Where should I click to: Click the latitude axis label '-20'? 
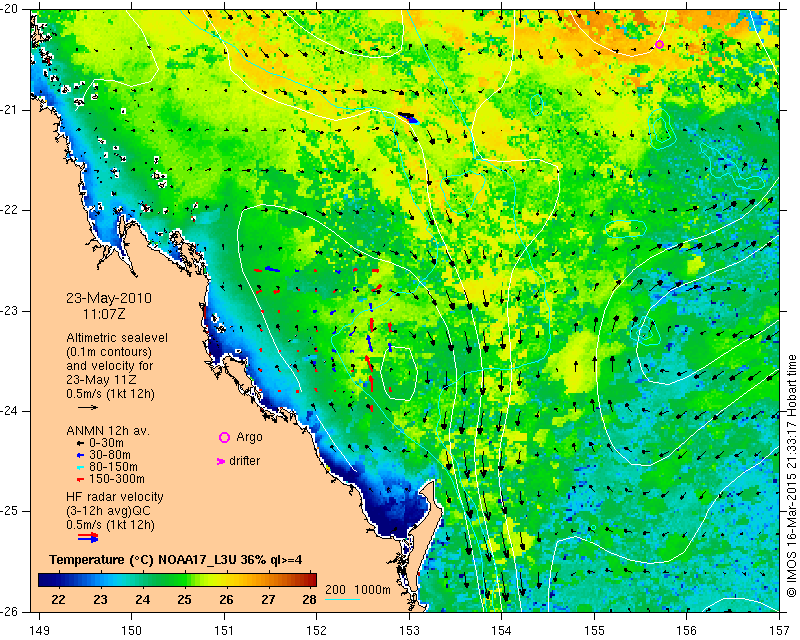pyautogui.click(x=9, y=10)
